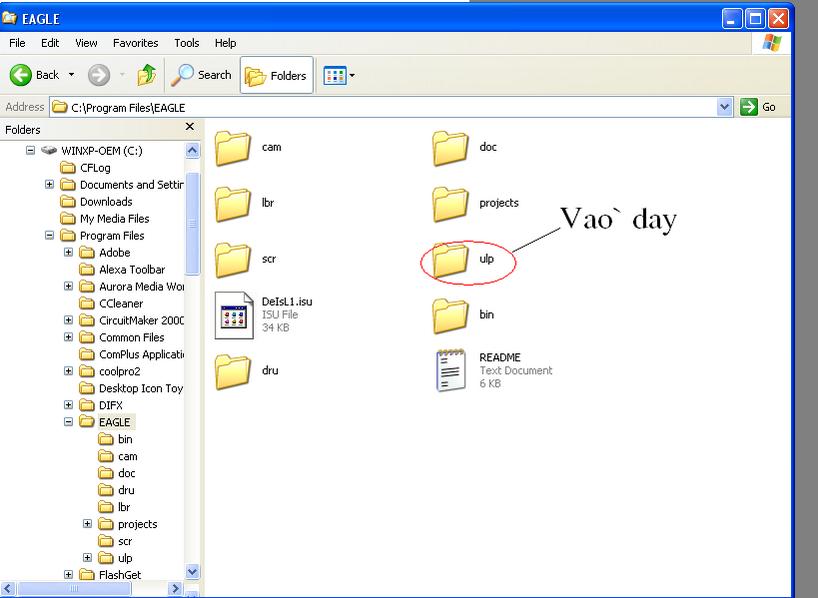Image resolution: width=818 pixels, height=598 pixels.
Task: Click the WINXP-OEM (C:) drive icon
Action: [49, 150]
